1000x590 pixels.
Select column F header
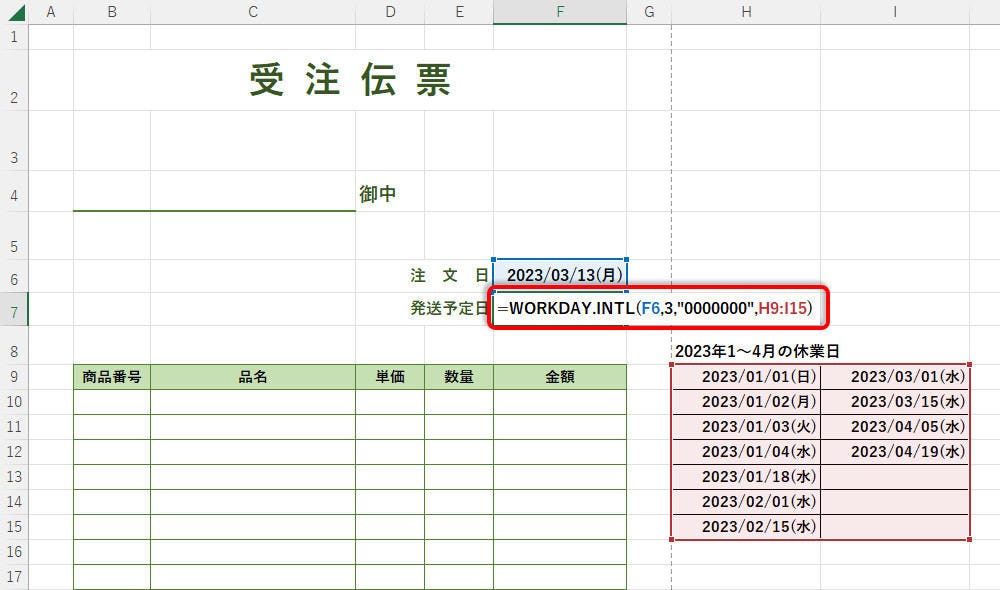coord(559,12)
